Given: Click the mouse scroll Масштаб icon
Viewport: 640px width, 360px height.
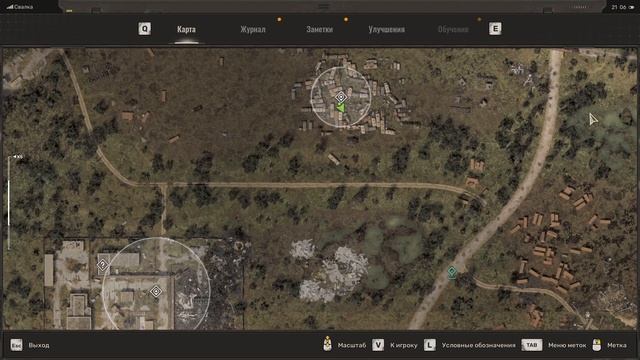Looking at the screenshot, I should click(327, 344).
